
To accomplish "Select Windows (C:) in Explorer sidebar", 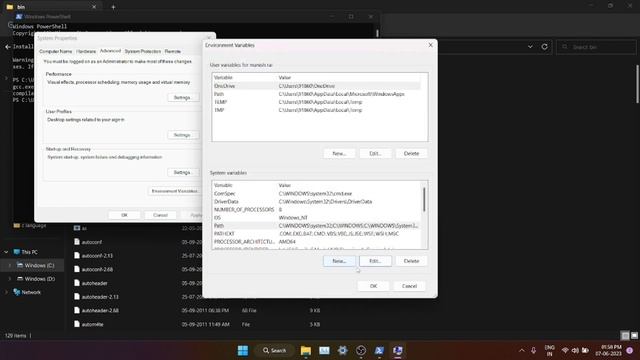I will click(35, 265).
